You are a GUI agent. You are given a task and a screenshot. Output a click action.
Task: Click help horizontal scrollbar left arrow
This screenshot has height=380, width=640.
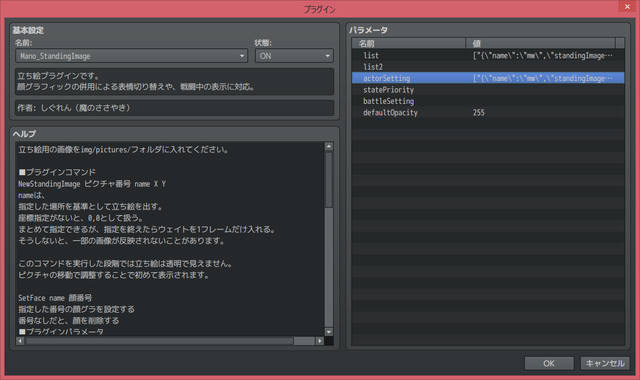[x=20, y=341]
